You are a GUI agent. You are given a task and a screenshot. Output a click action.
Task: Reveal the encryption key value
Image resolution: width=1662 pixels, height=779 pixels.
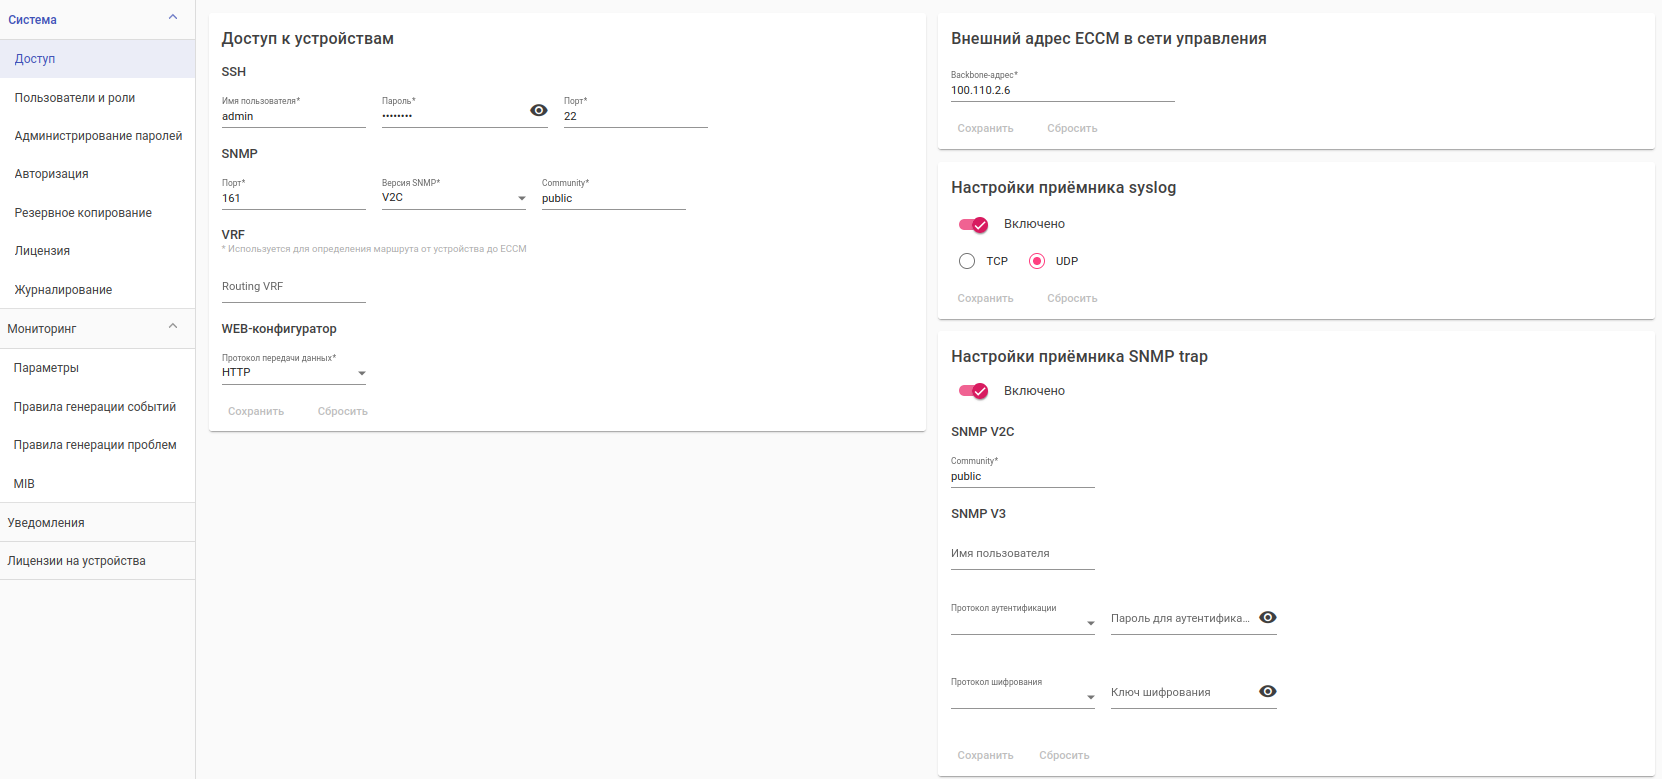tap(1268, 692)
